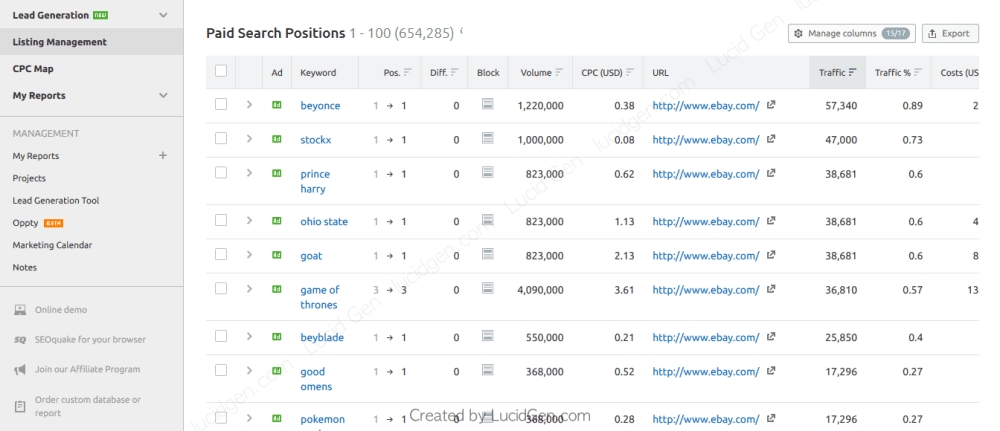1000x431 pixels.
Task: Click the Export button
Action: coord(949,33)
